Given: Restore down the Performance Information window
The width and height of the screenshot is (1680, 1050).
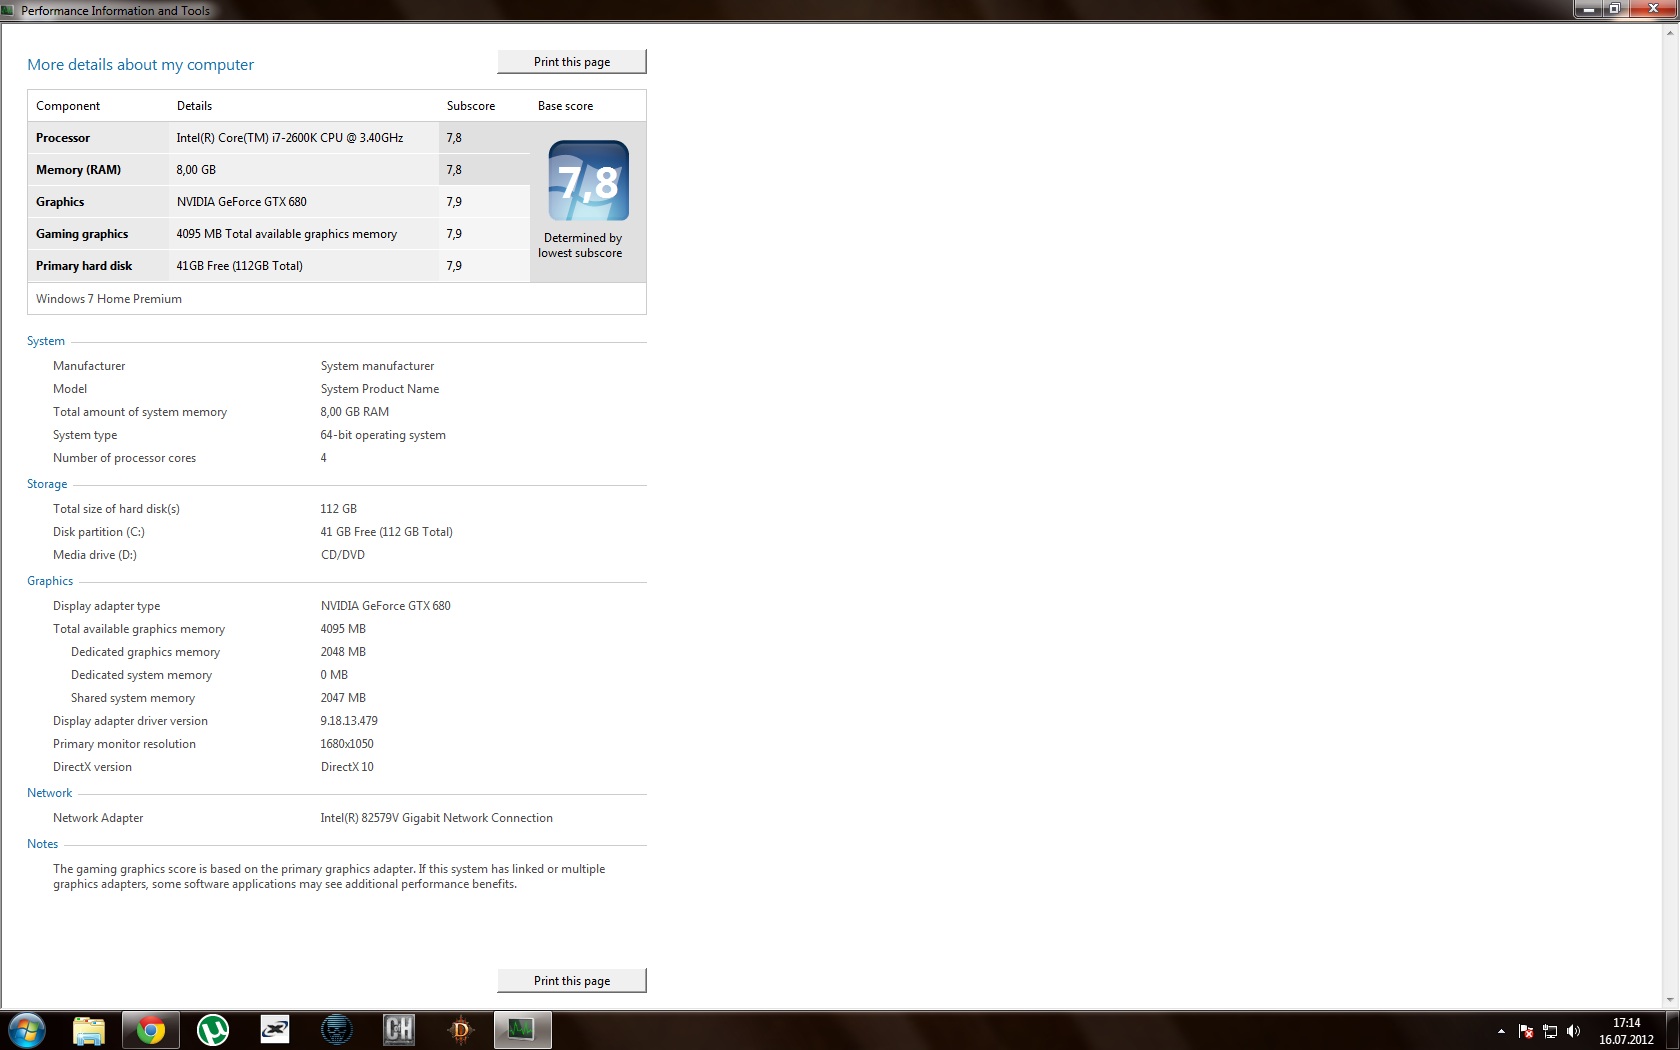Looking at the screenshot, I should coord(1615,9).
